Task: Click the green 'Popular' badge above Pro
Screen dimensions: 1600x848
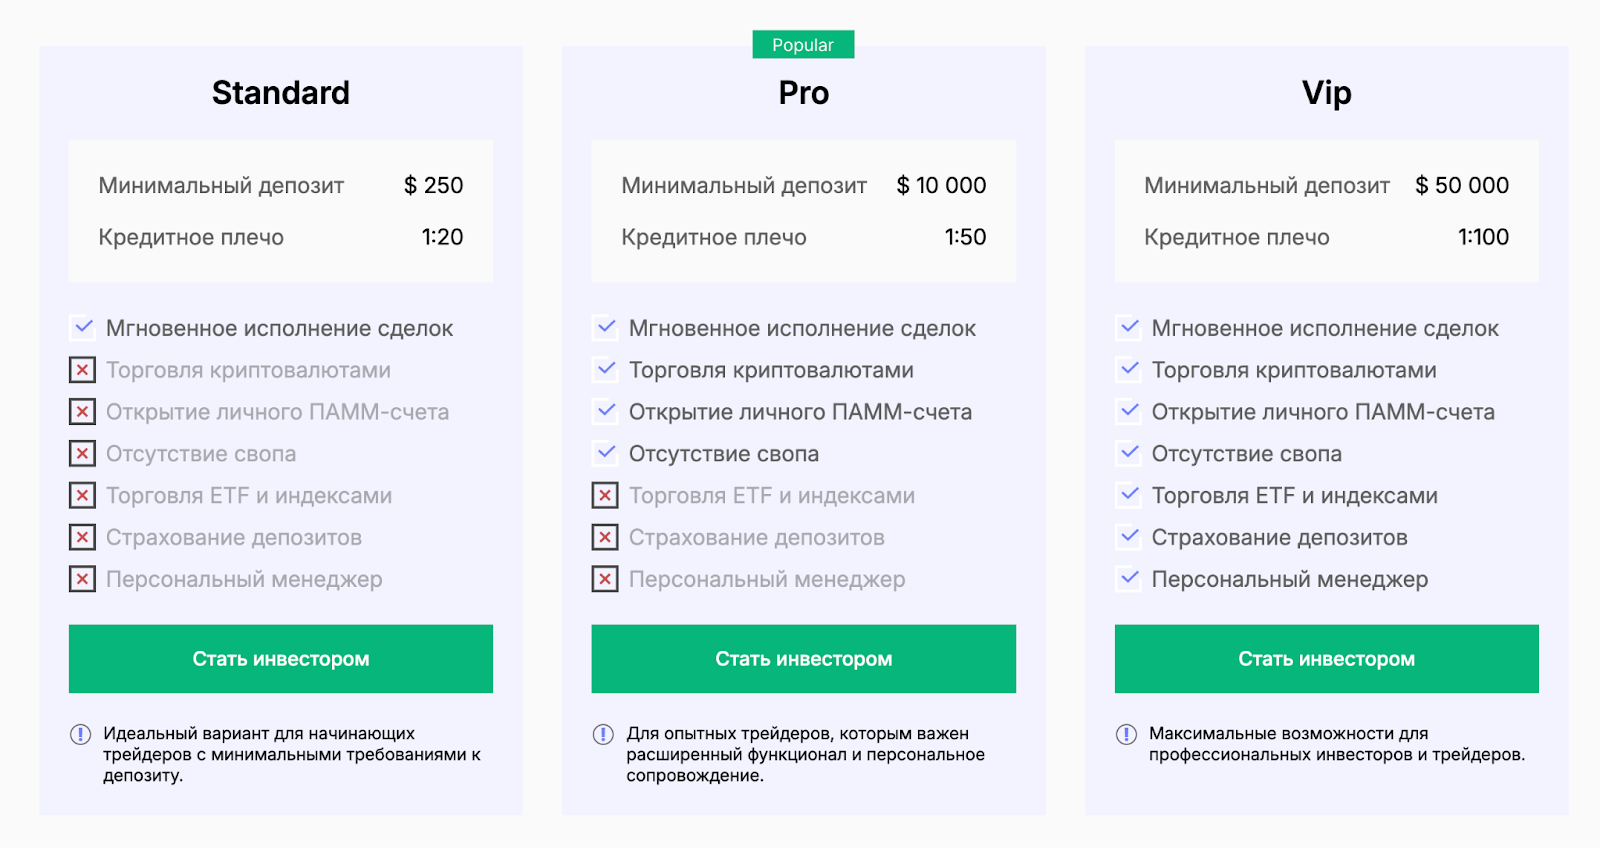Action: coord(803,44)
